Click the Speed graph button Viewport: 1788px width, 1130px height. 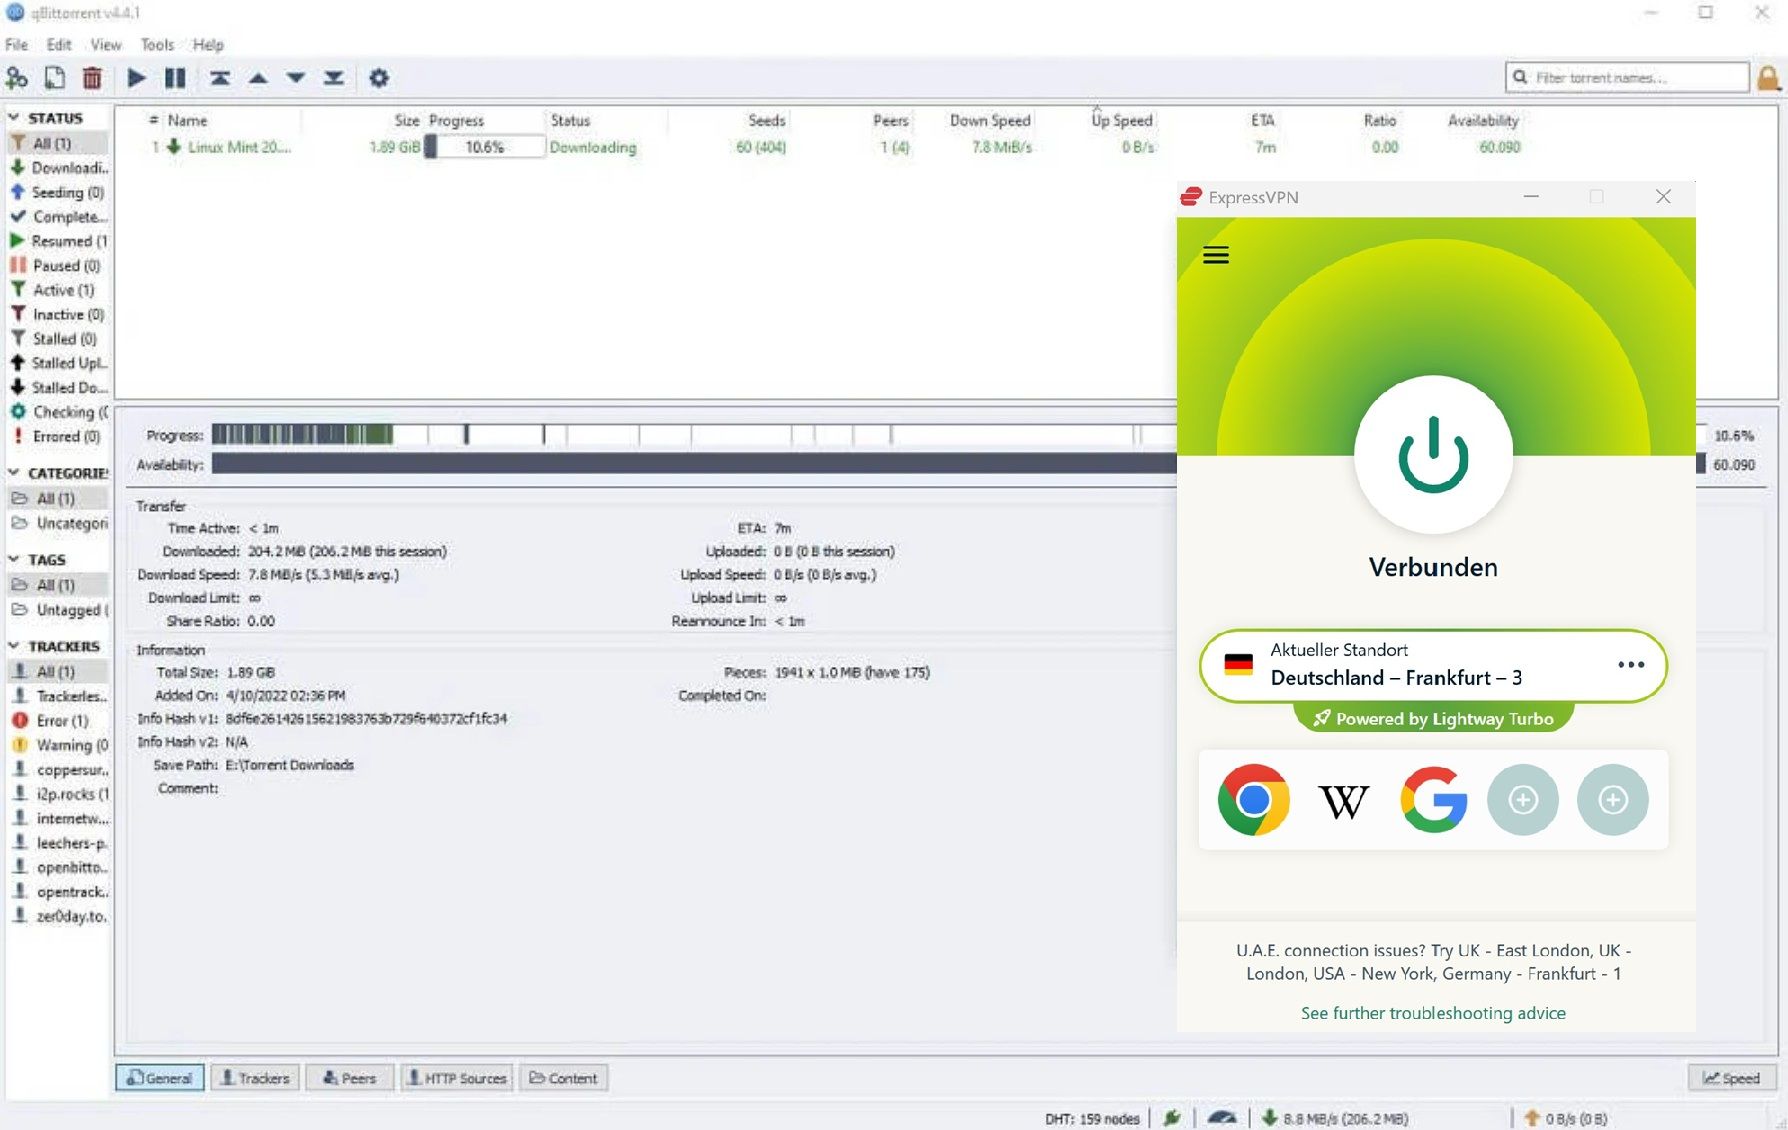(1732, 1078)
